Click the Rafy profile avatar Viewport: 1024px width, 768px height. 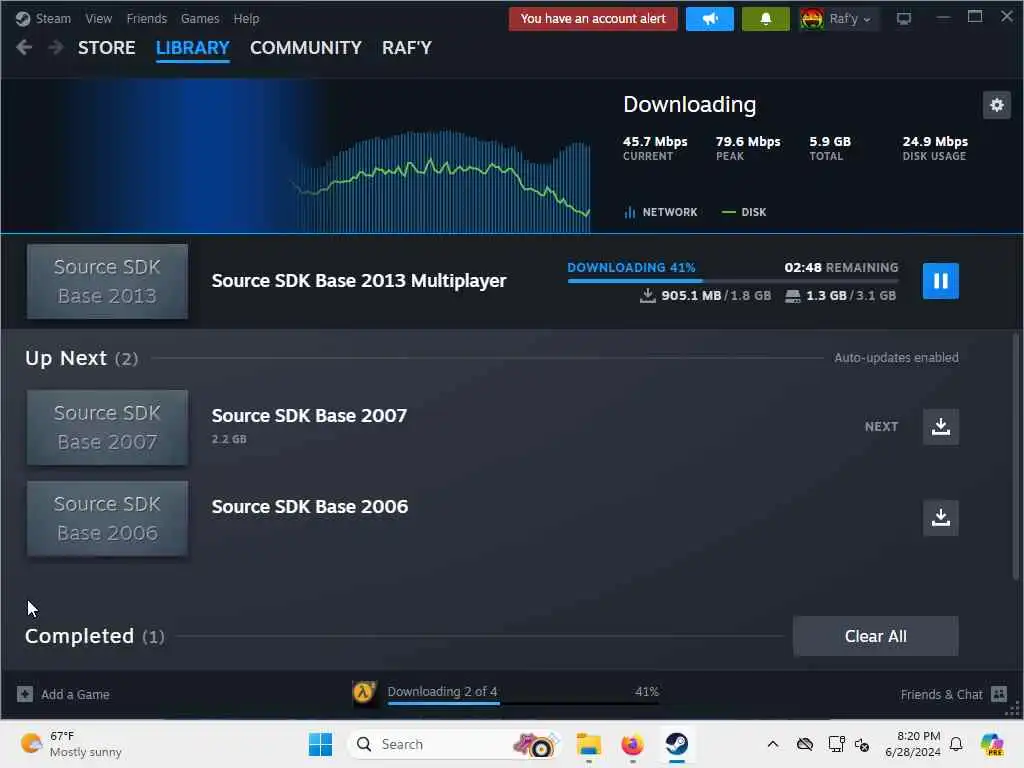[x=812, y=19]
